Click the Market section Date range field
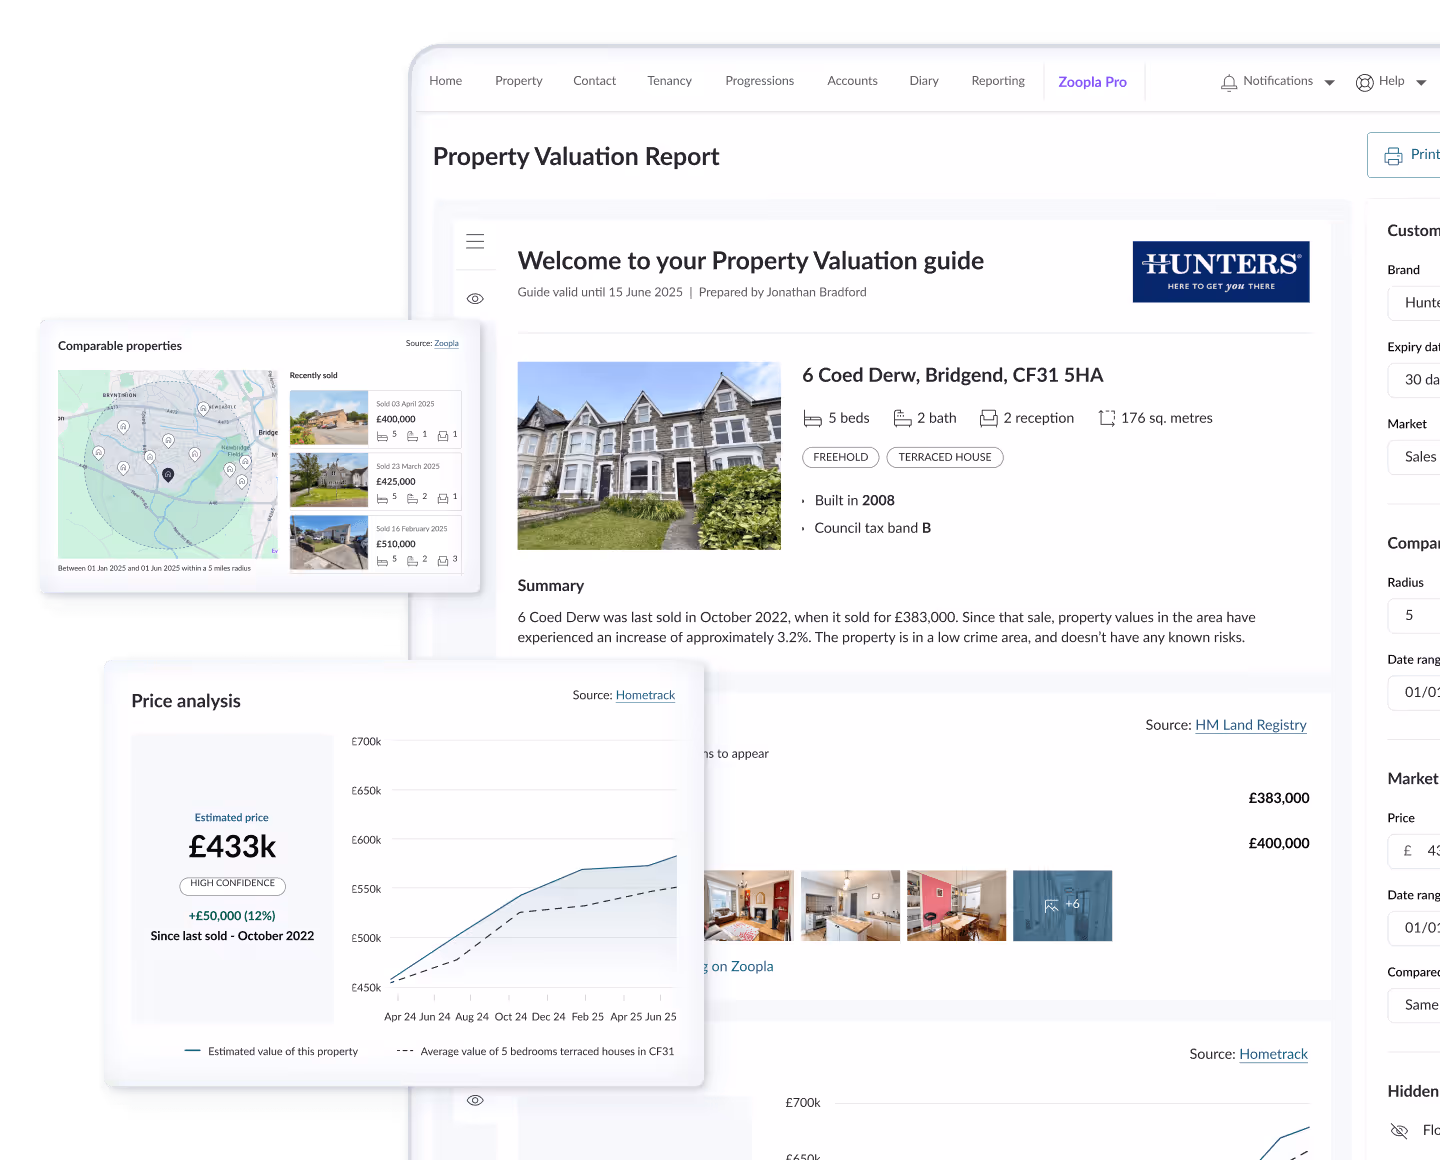This screenshot has height=1160, width=1440. click(1414, 928)
